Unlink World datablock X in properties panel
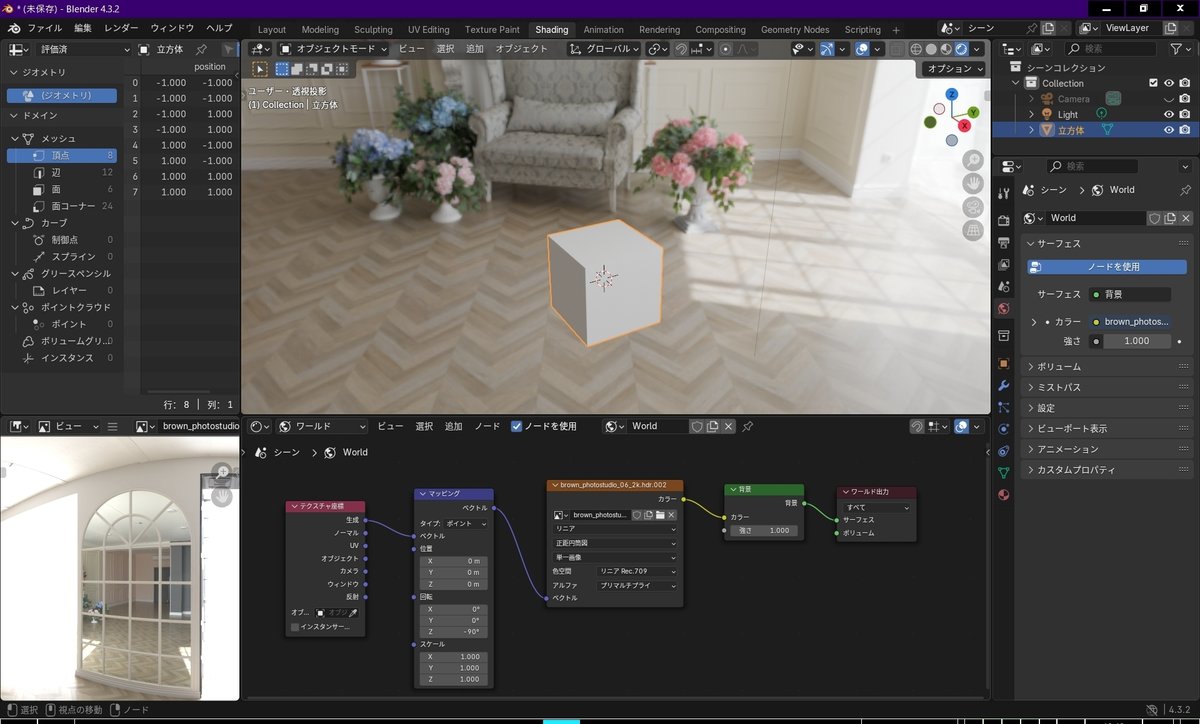 click(1186, 218)
